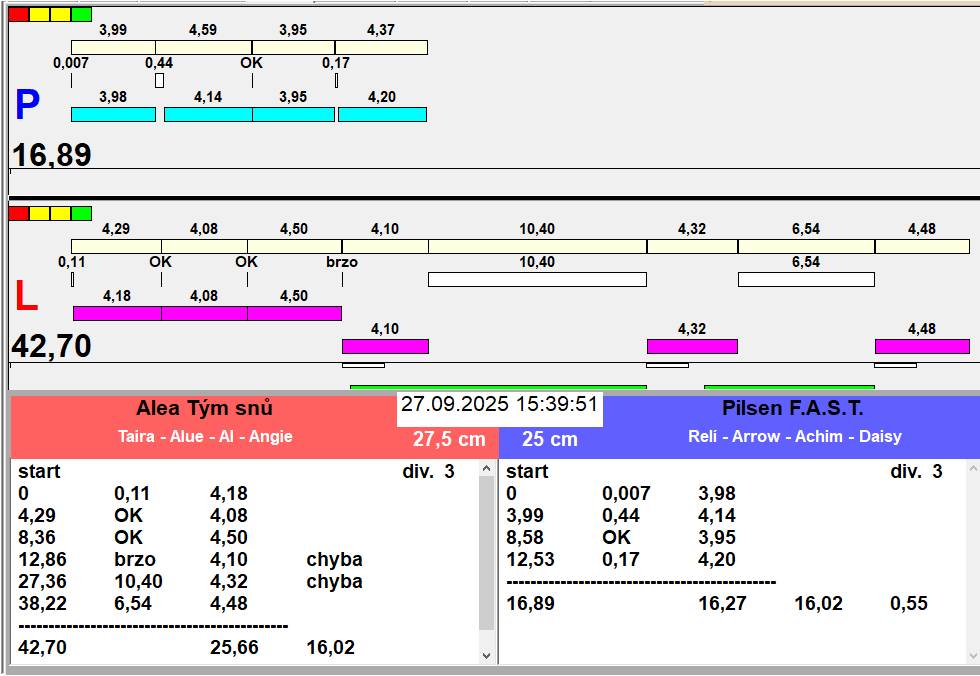
Task: Click the large 16,89 total time in lane P
Action: click(52, 154)
